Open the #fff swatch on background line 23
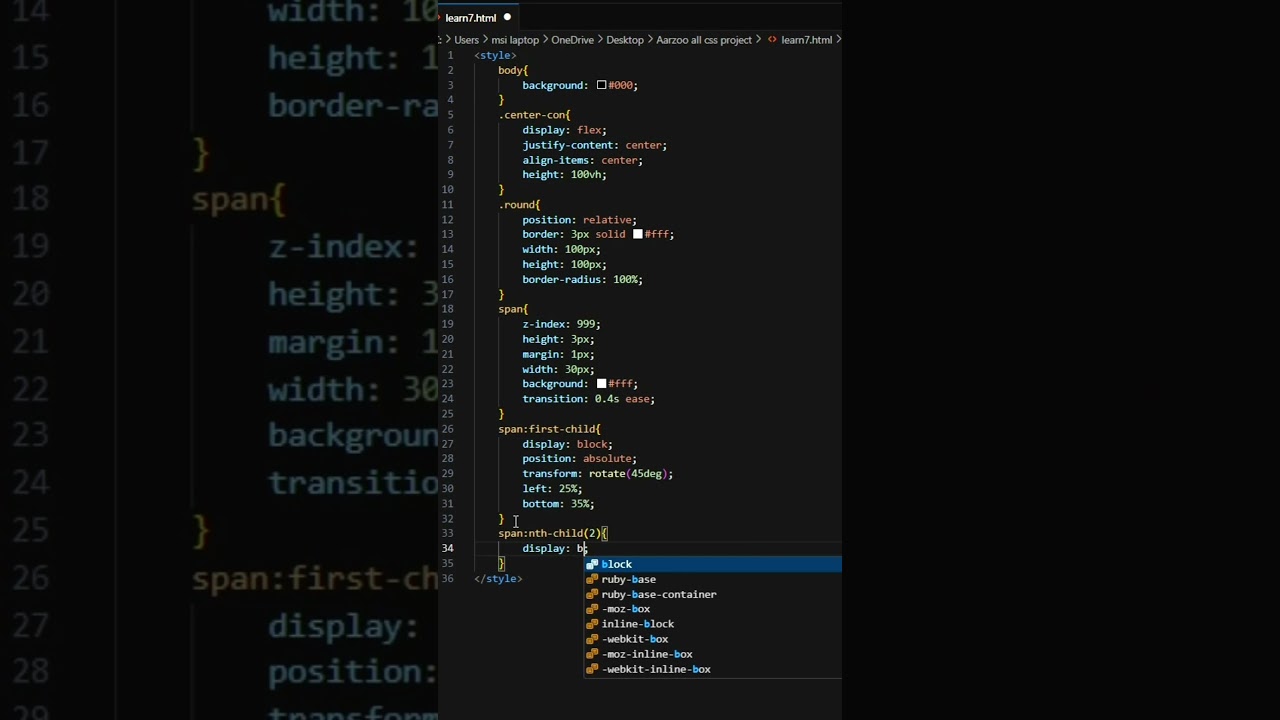This screenshot has height=720, width=1280. point(601,384)
